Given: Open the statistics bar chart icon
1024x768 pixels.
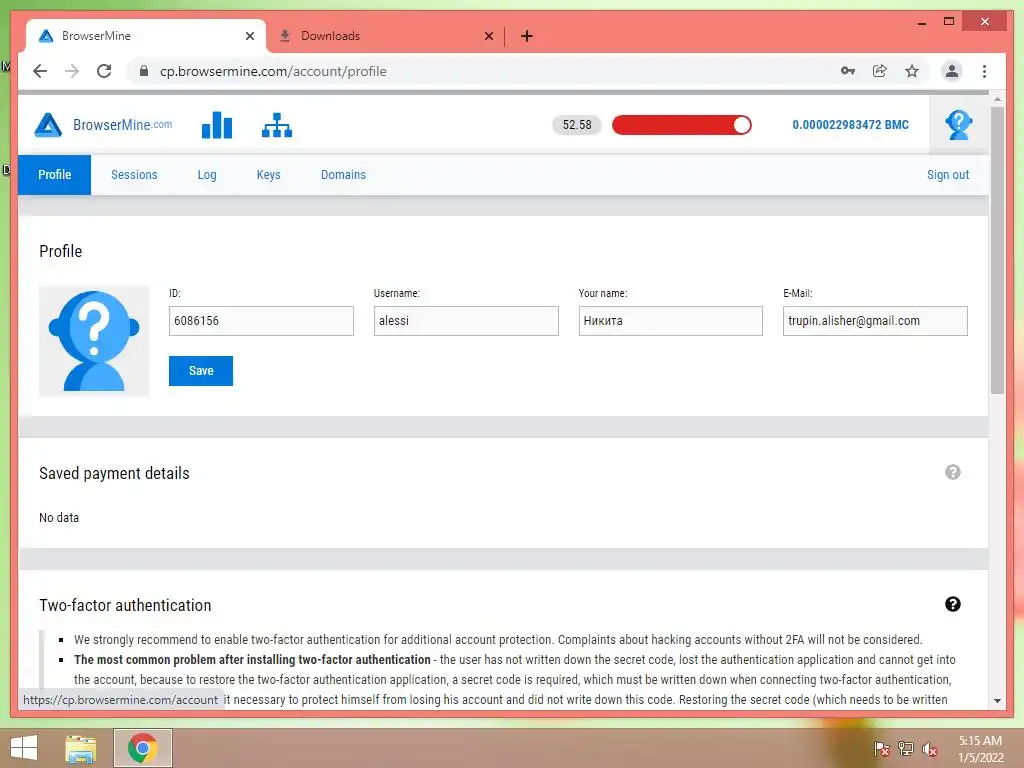Looking at the screenshot, I should (217, 125).
